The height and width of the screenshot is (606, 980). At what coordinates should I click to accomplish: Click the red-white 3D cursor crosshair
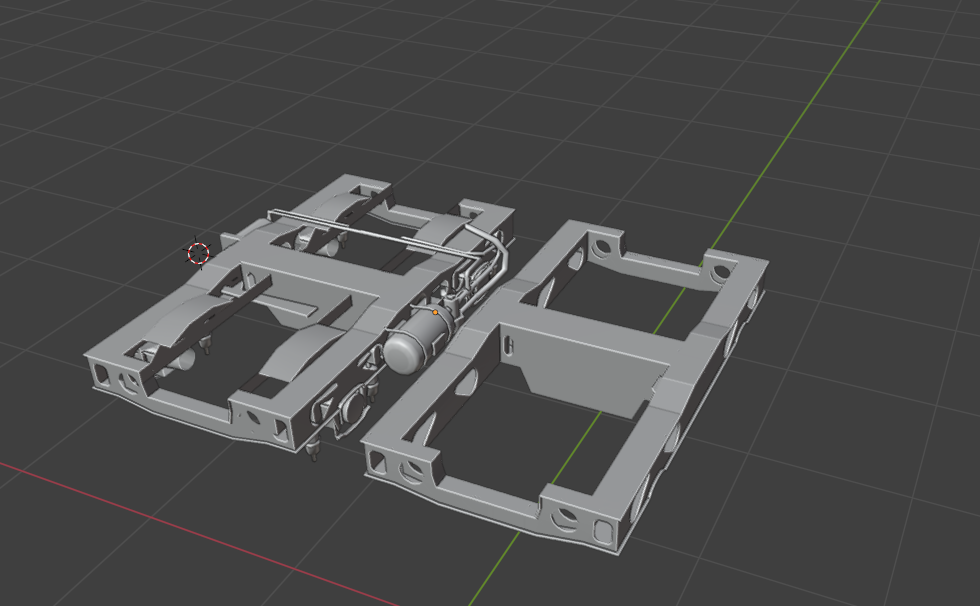coord(198,253)
